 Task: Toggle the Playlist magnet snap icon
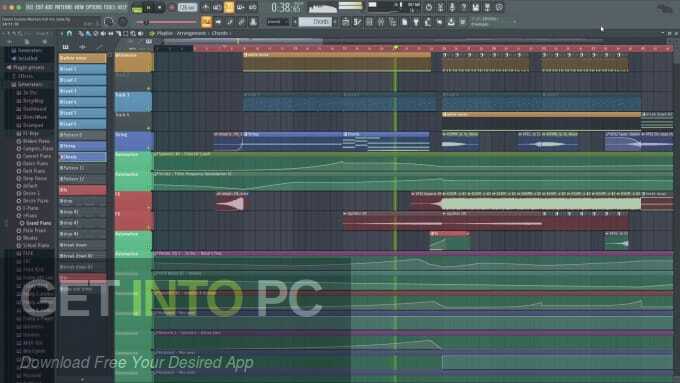pyautogui.click(x=69, y=33)
